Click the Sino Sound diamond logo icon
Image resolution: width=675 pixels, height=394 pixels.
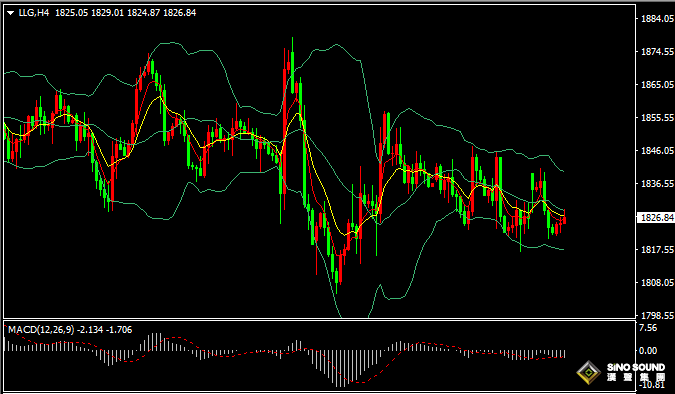(588, 372)
